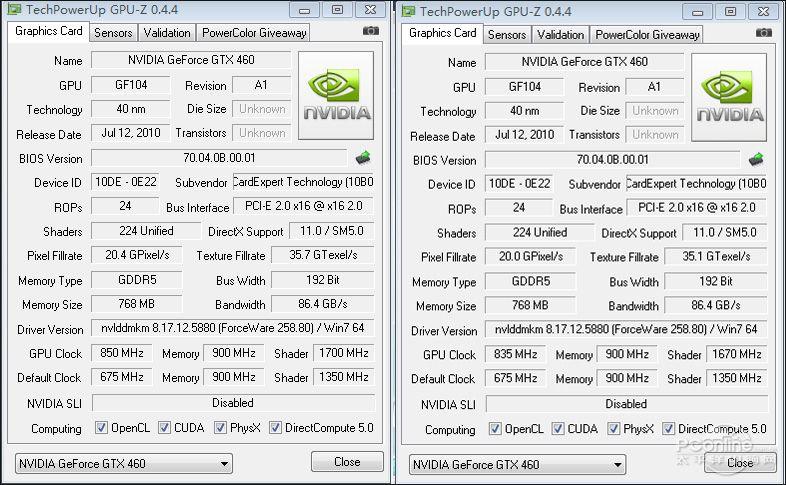Click Default Clock 675 MHz in right window

coord(515,378)
